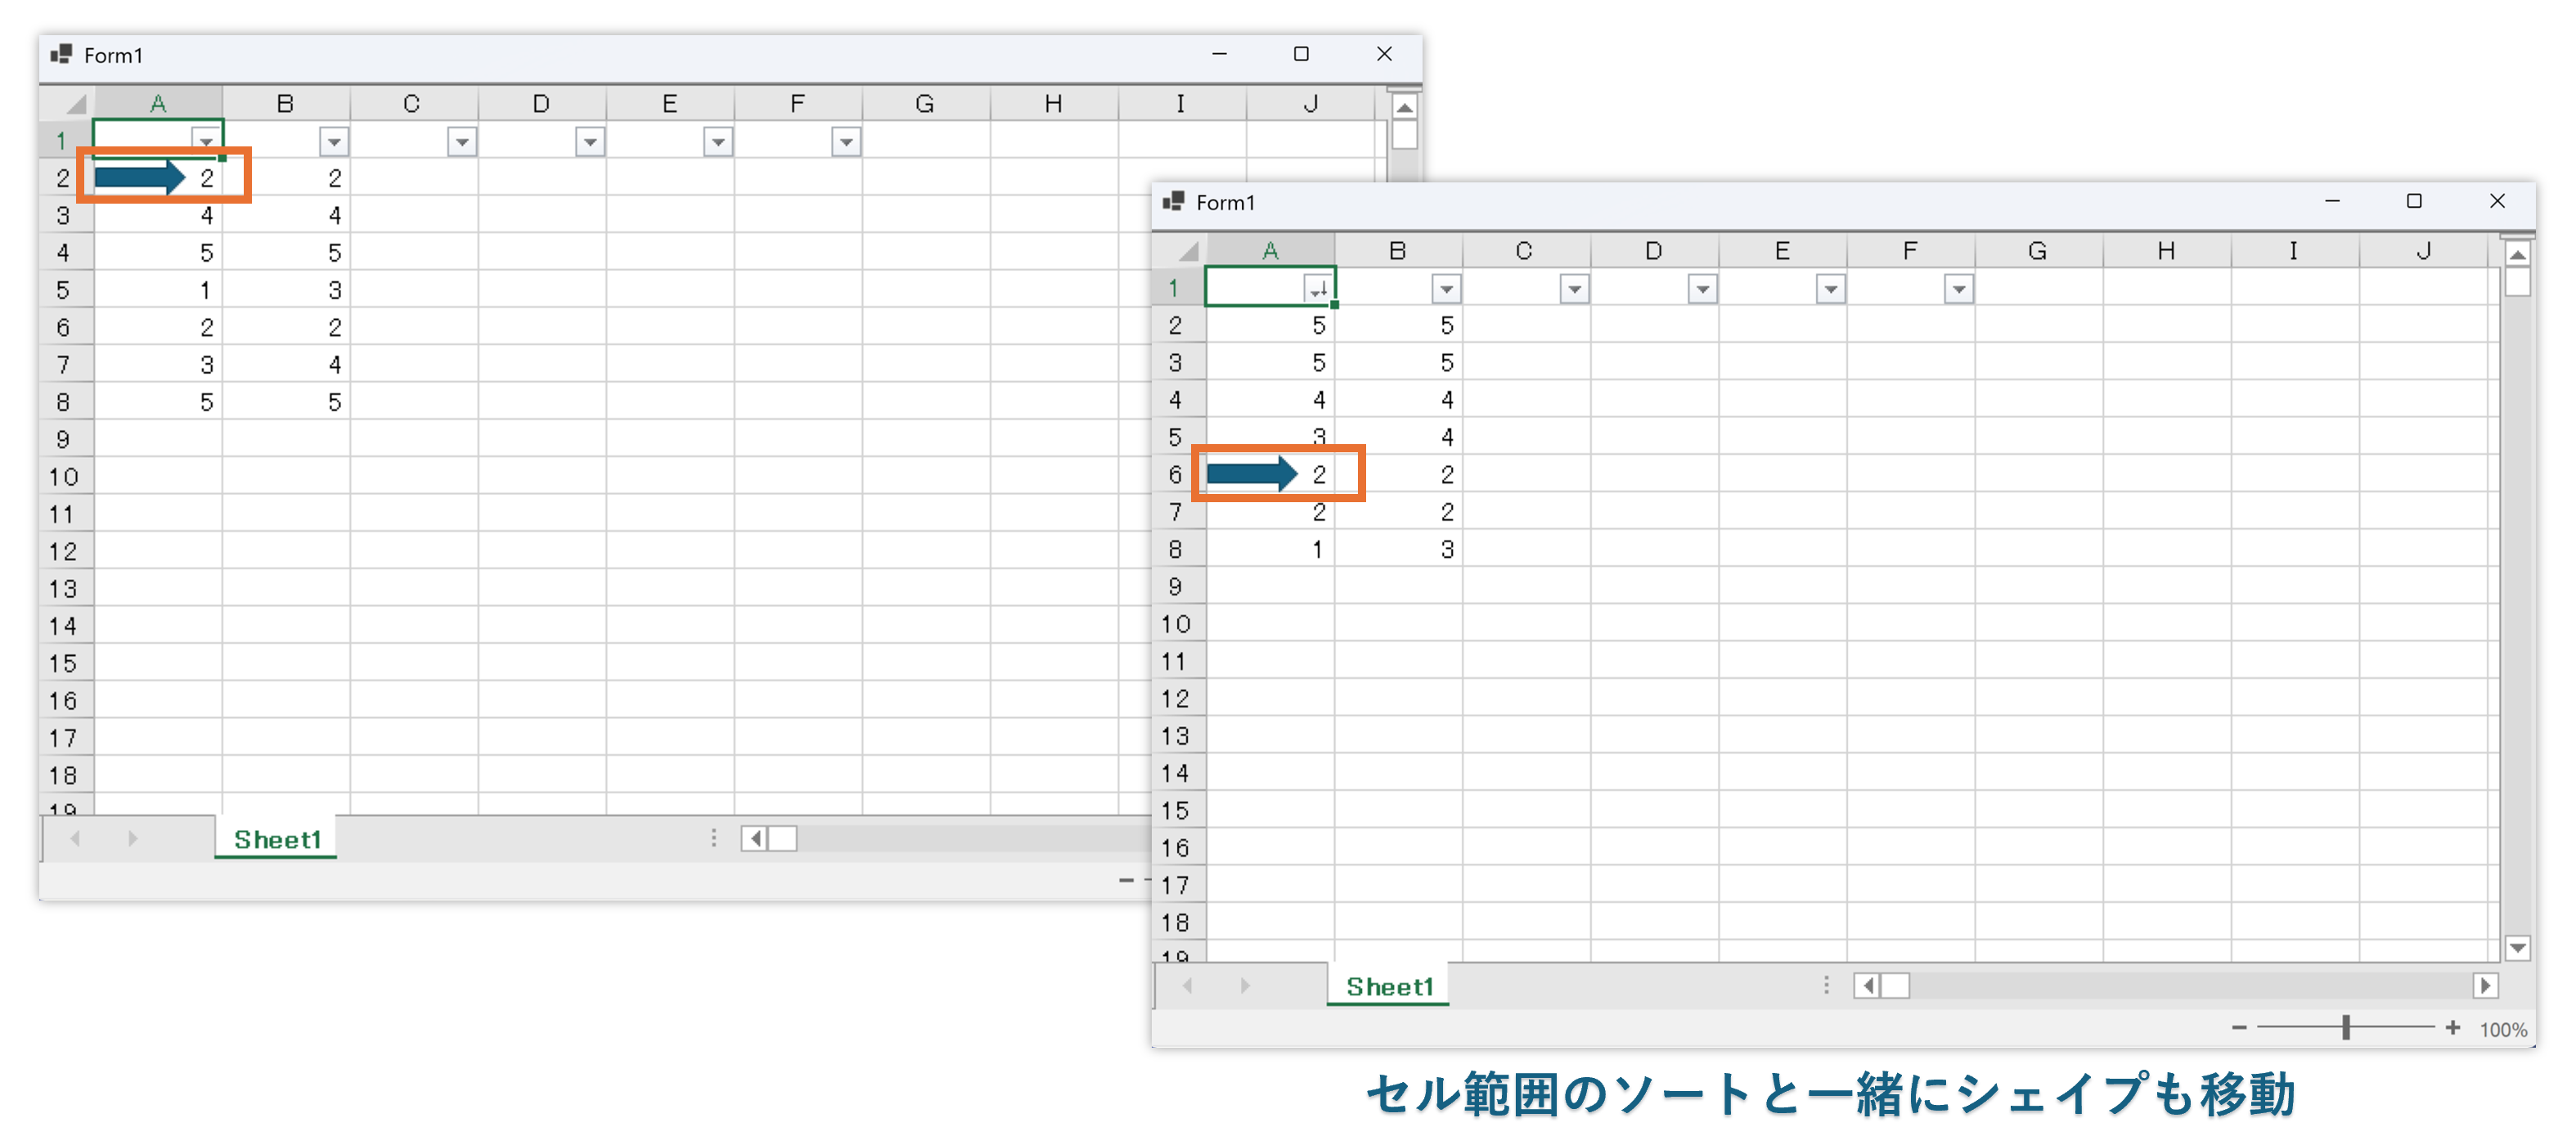Click vertical scroll down arrow in front window
This screenshot has height=1136, width=2576.
click(x=2517, y=947)
